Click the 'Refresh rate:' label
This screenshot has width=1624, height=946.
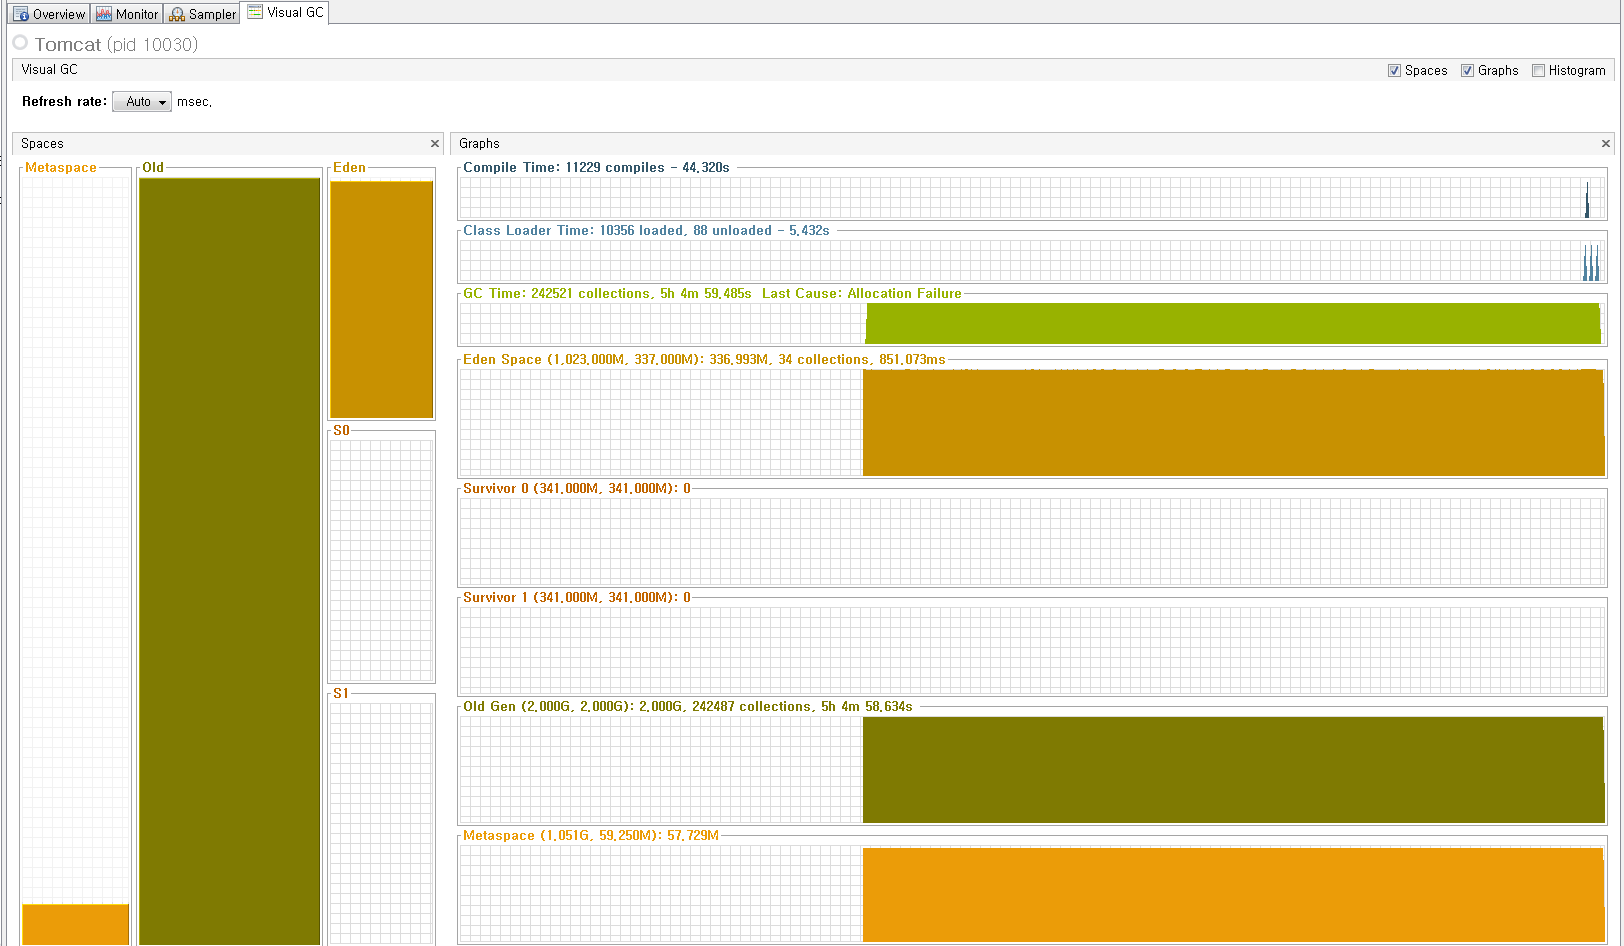(64, 102)
